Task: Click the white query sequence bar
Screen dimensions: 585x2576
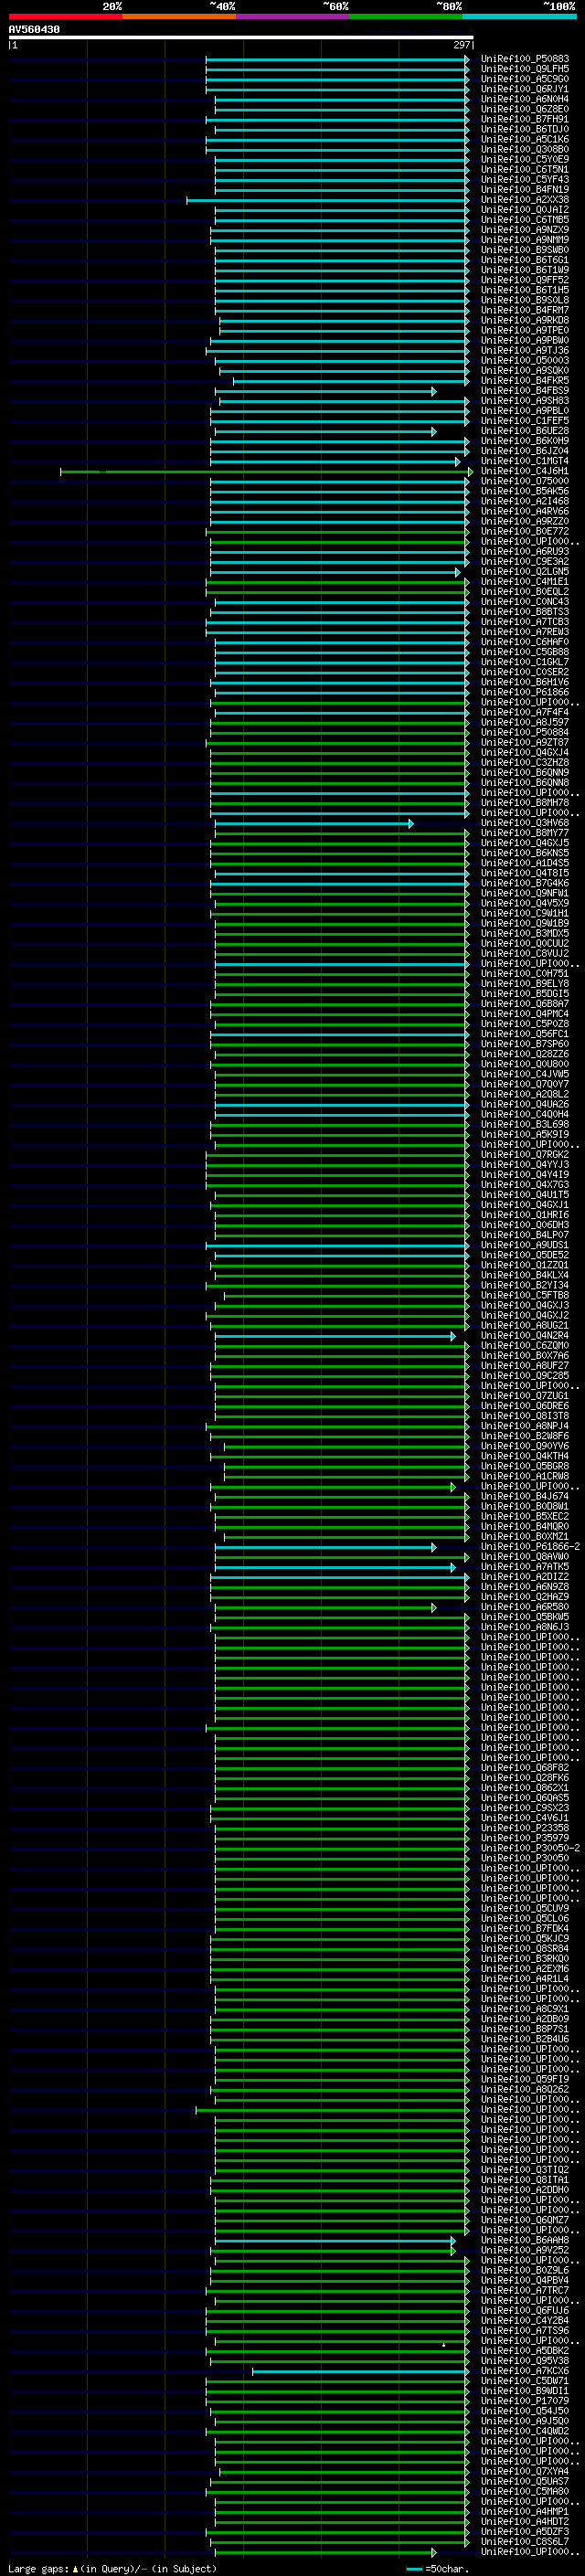Action: pyautogui.click(x=241, y=37)
